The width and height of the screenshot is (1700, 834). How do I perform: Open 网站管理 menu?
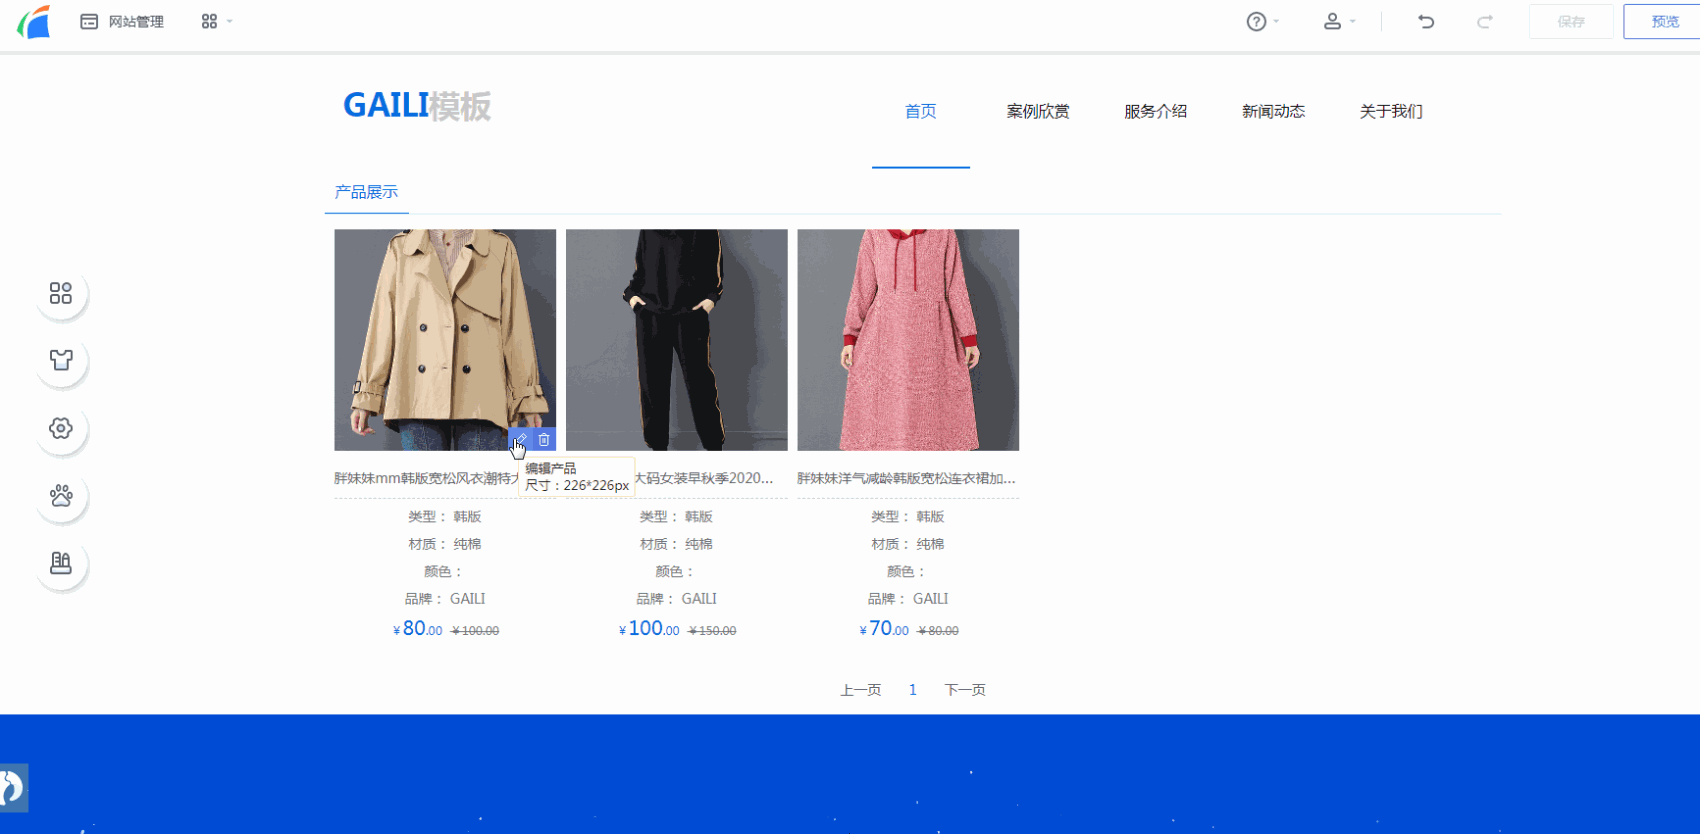pyautogui.click(x=122, y=21)
